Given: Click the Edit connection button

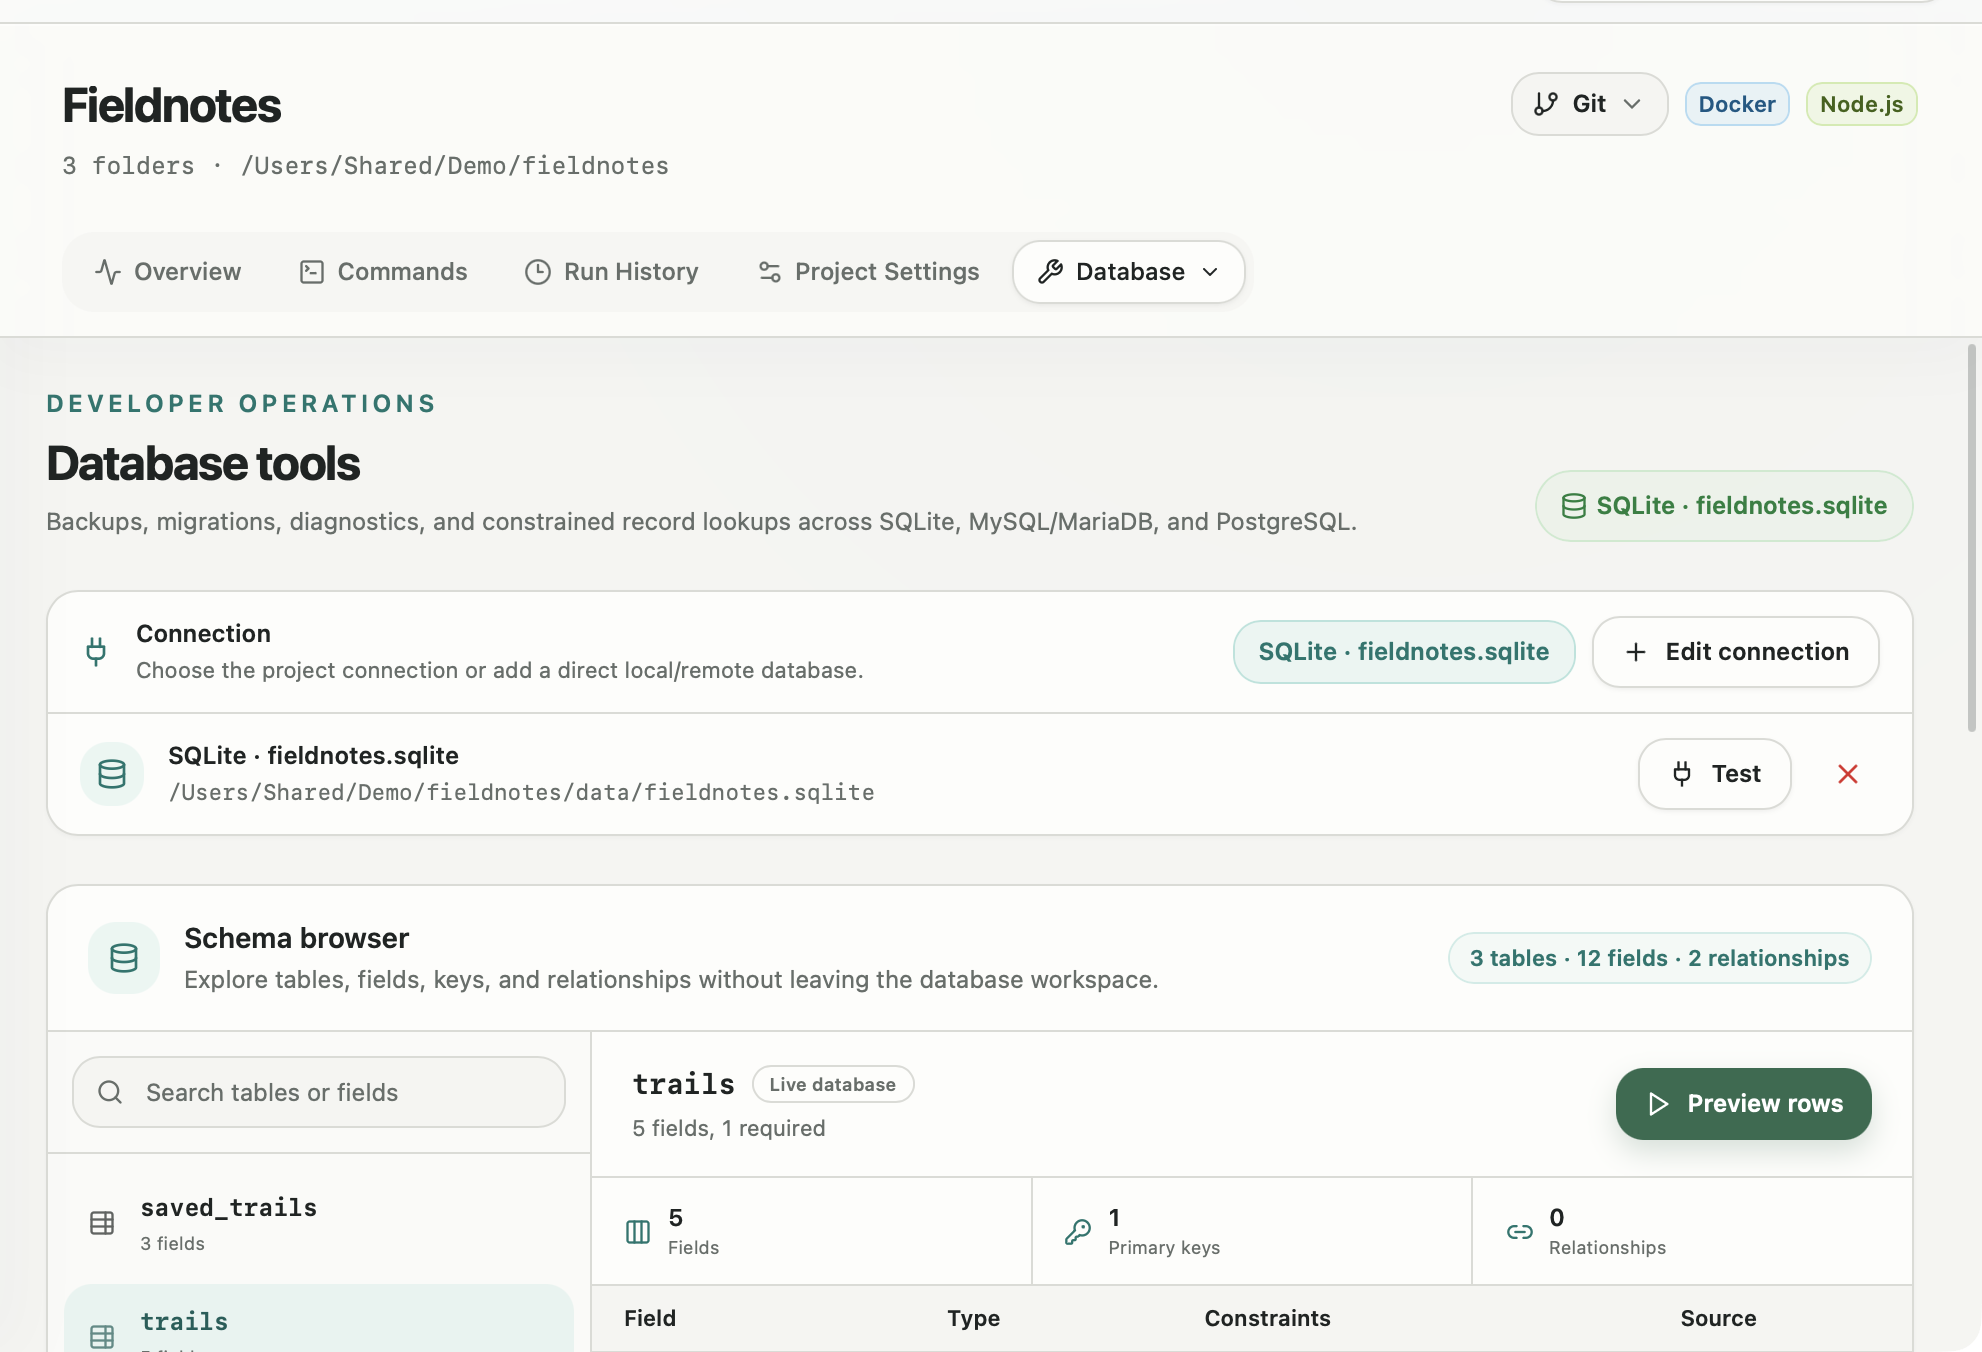Looking at the screenshot, I should pos(1735,652).
